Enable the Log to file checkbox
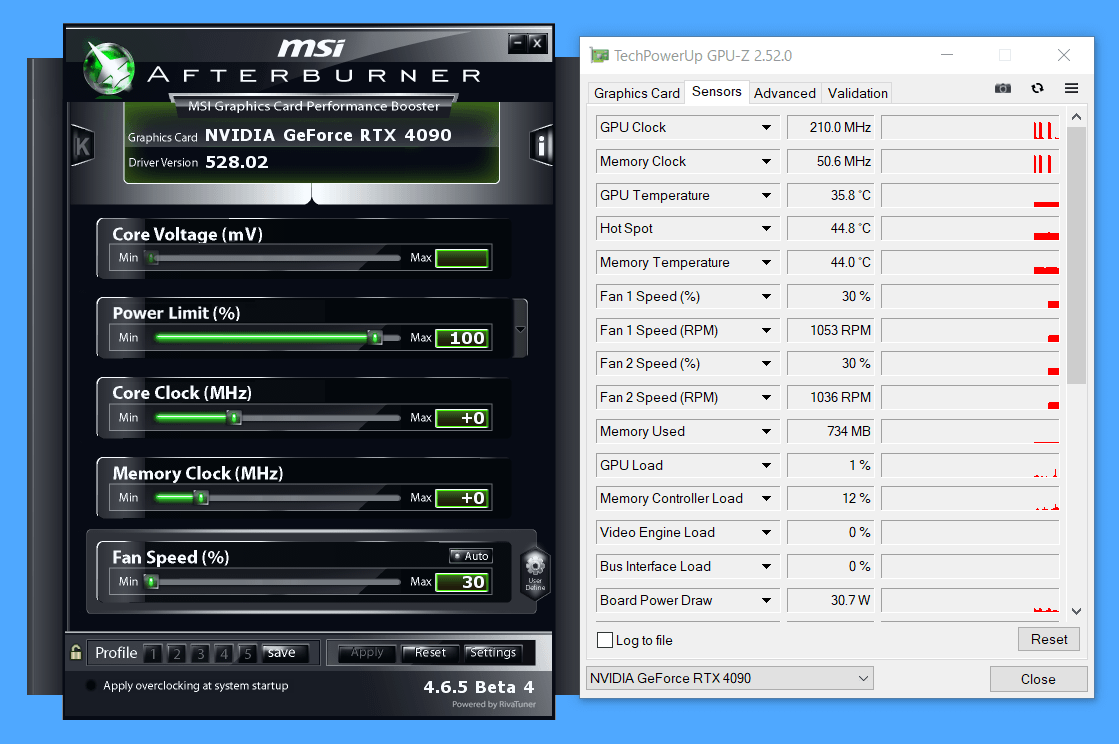 coord(604,640)
